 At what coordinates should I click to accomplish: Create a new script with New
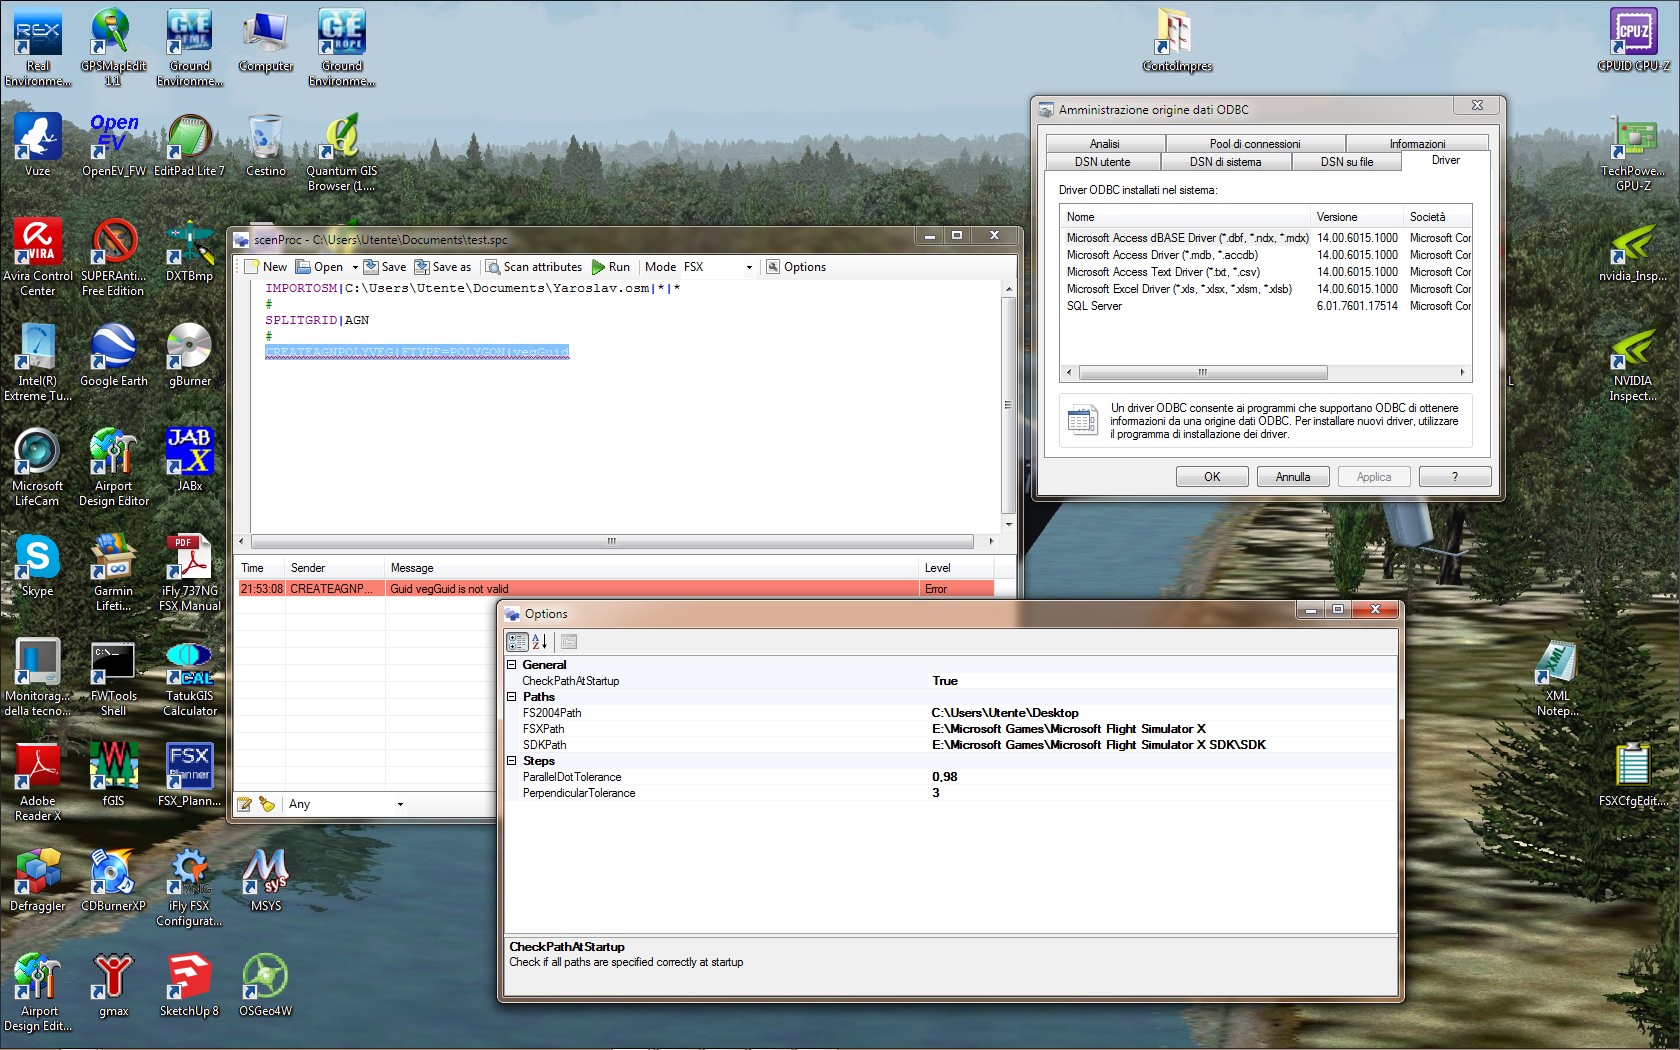265,267
